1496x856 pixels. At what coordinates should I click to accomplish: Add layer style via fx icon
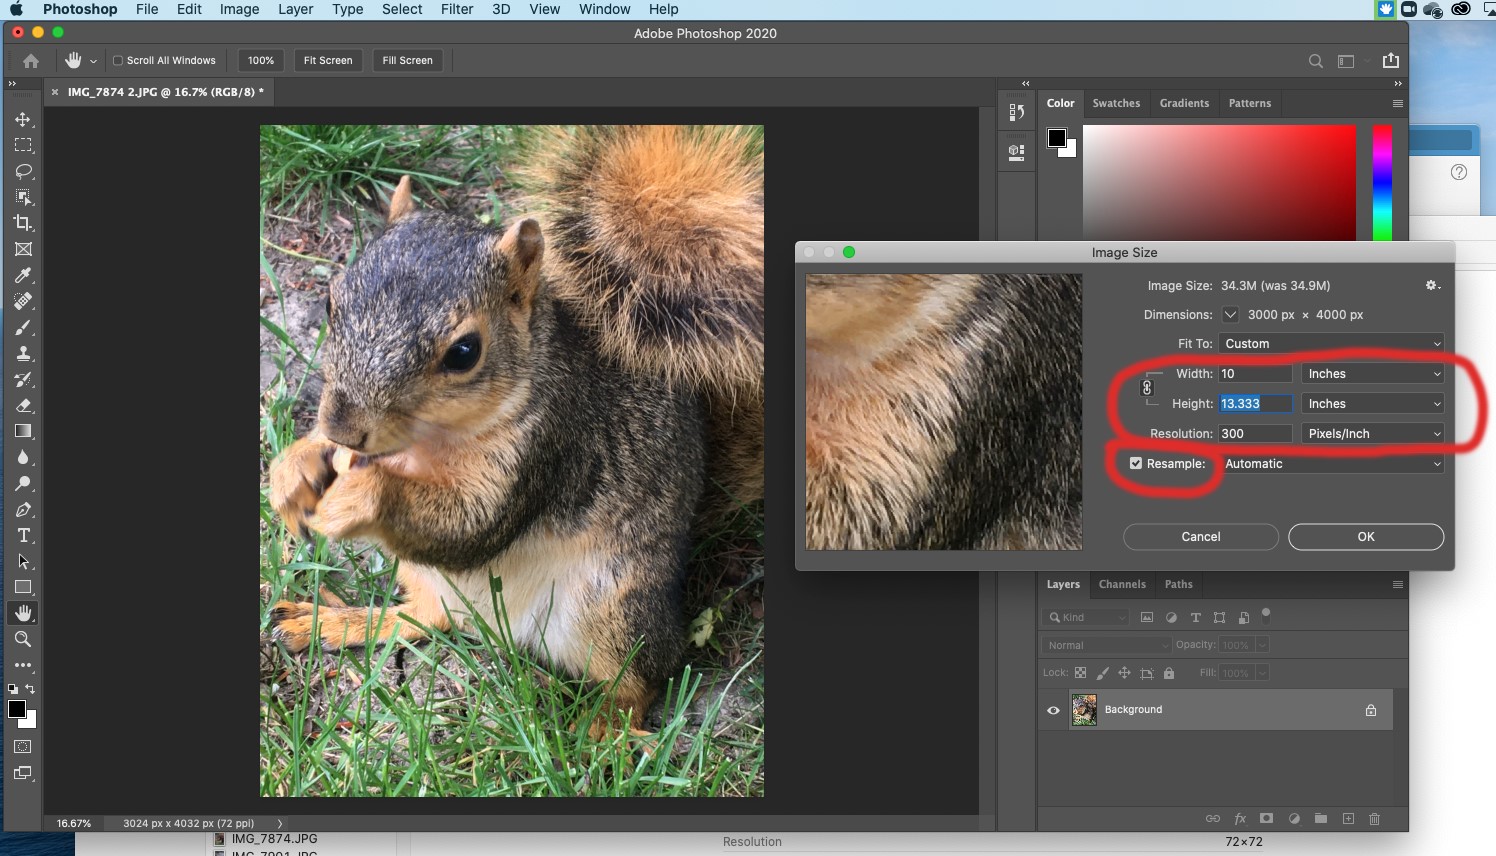click(1240, 818)
